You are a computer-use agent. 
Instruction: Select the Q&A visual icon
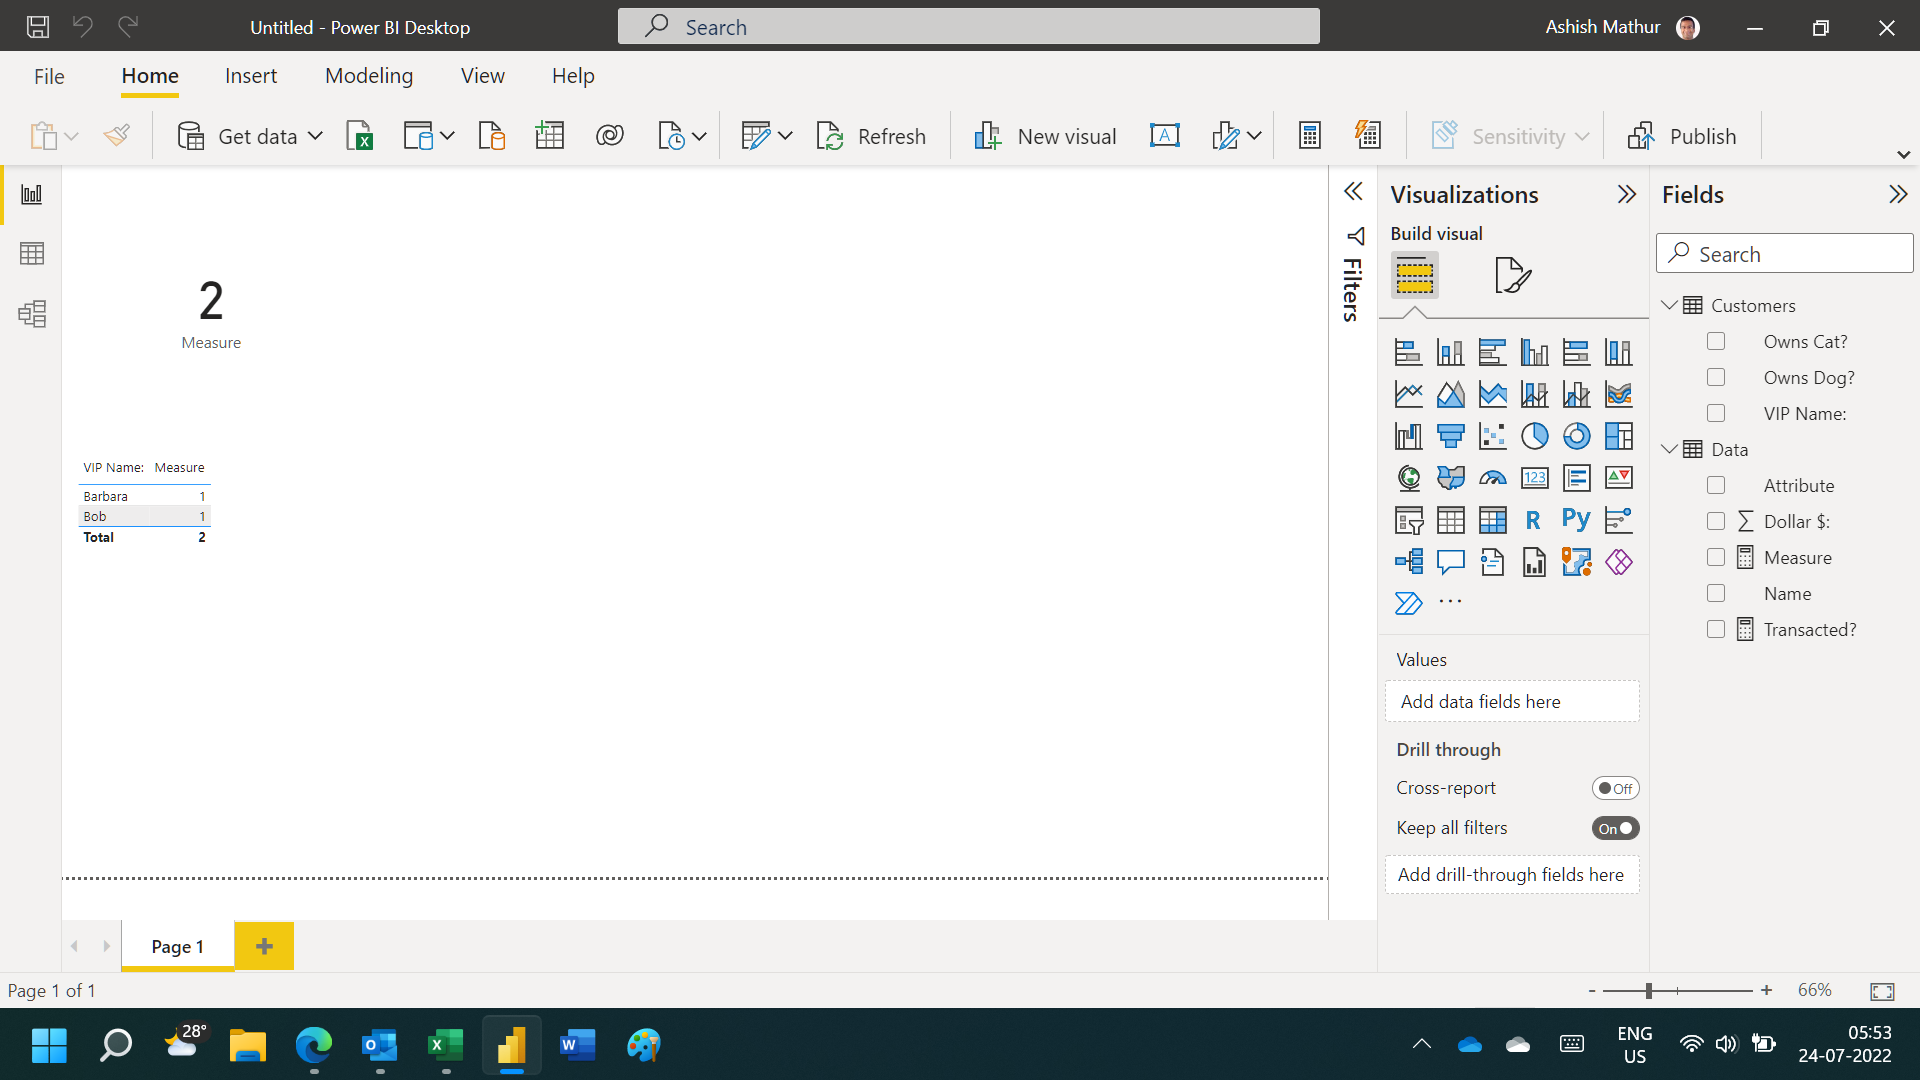[x=1450, y=562]
